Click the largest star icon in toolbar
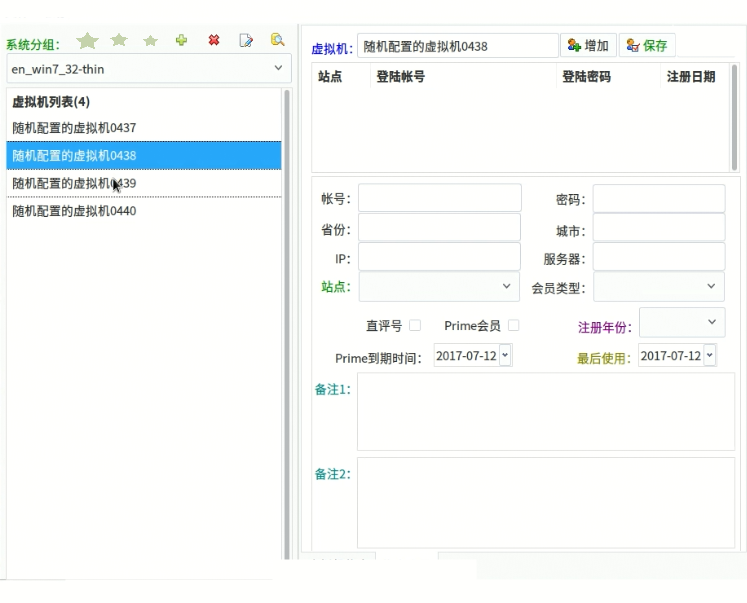The width and height of the screenshot is (747, 603). (x=87, y=41)
